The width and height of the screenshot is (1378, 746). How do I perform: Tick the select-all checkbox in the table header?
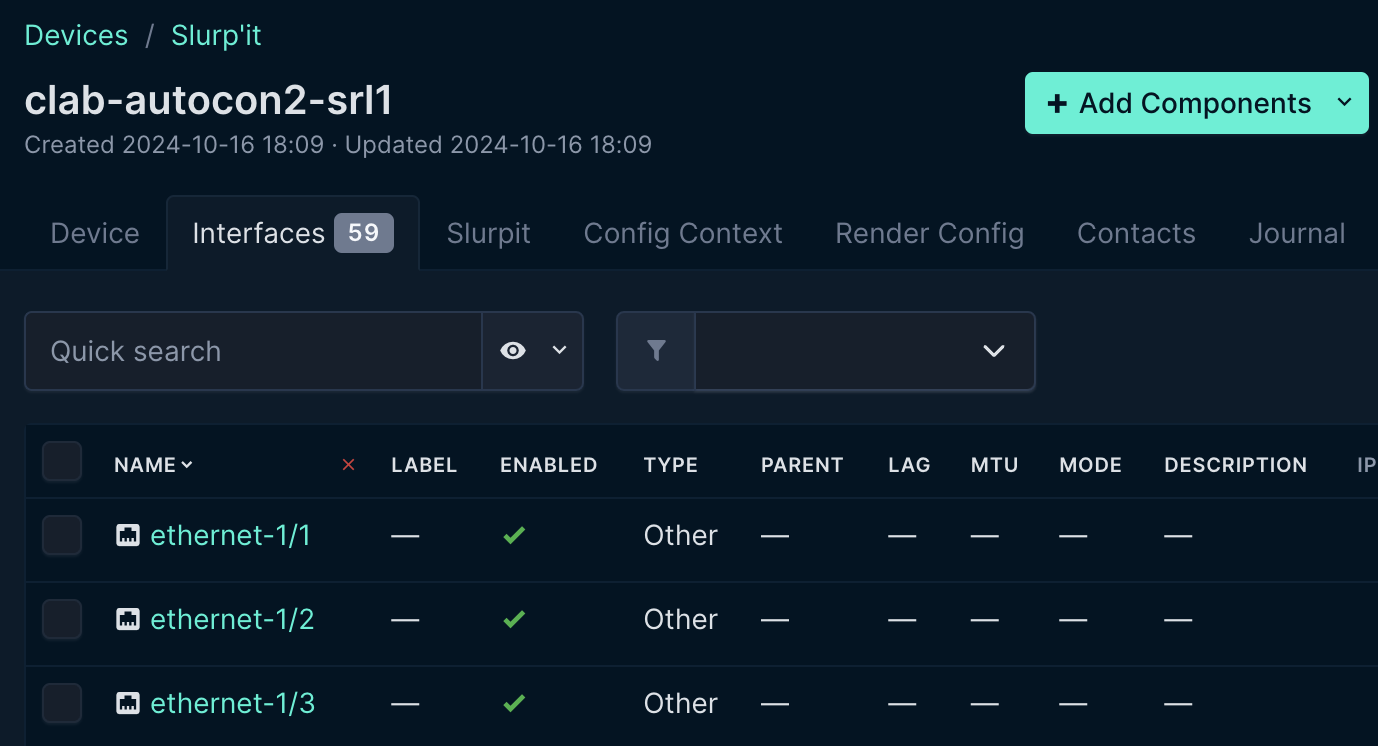(61, 462)
